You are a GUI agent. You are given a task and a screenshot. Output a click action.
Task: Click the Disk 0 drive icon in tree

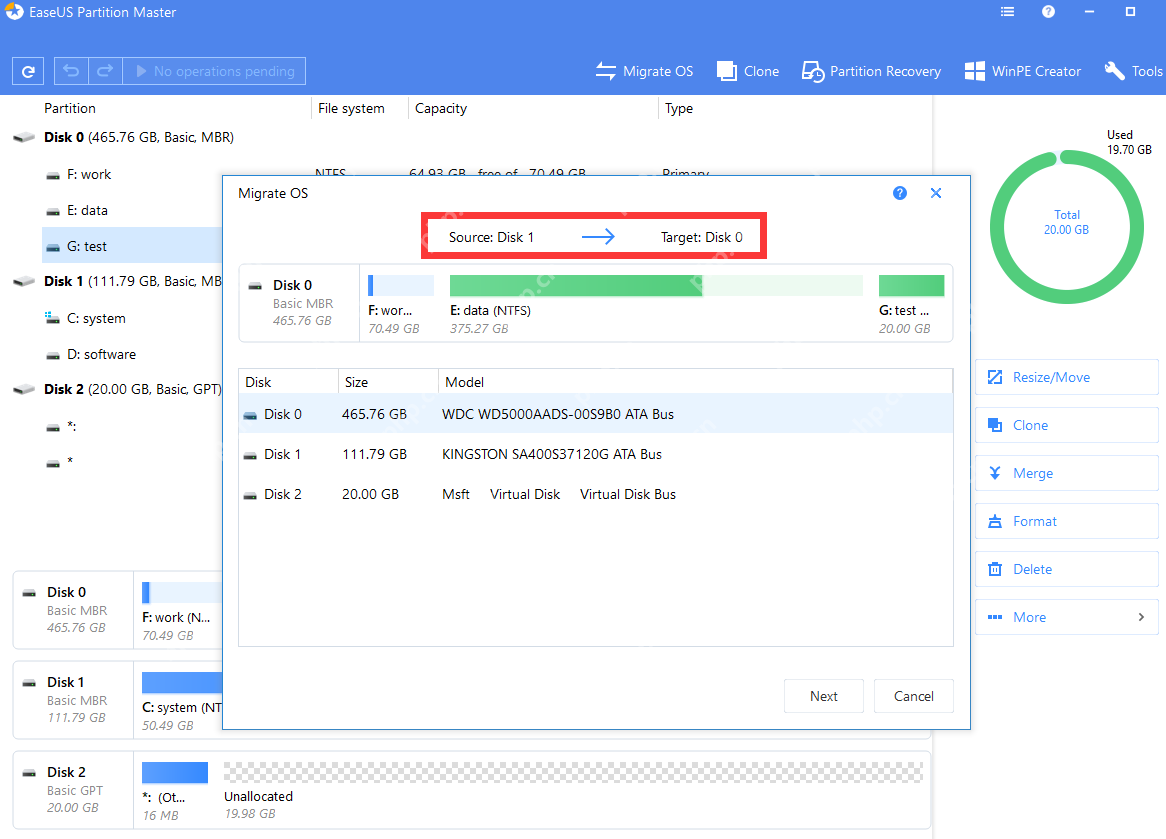pos(25,138)
